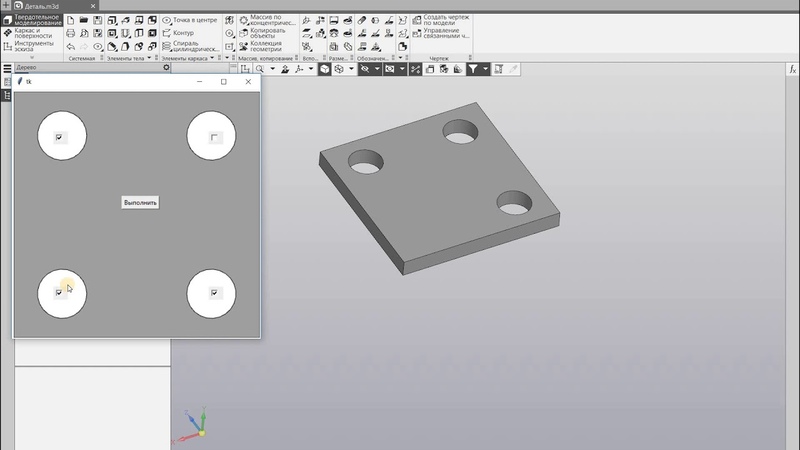Enable shaded cube display mode
Screen dimensions: 800x450
click(324, 69)
